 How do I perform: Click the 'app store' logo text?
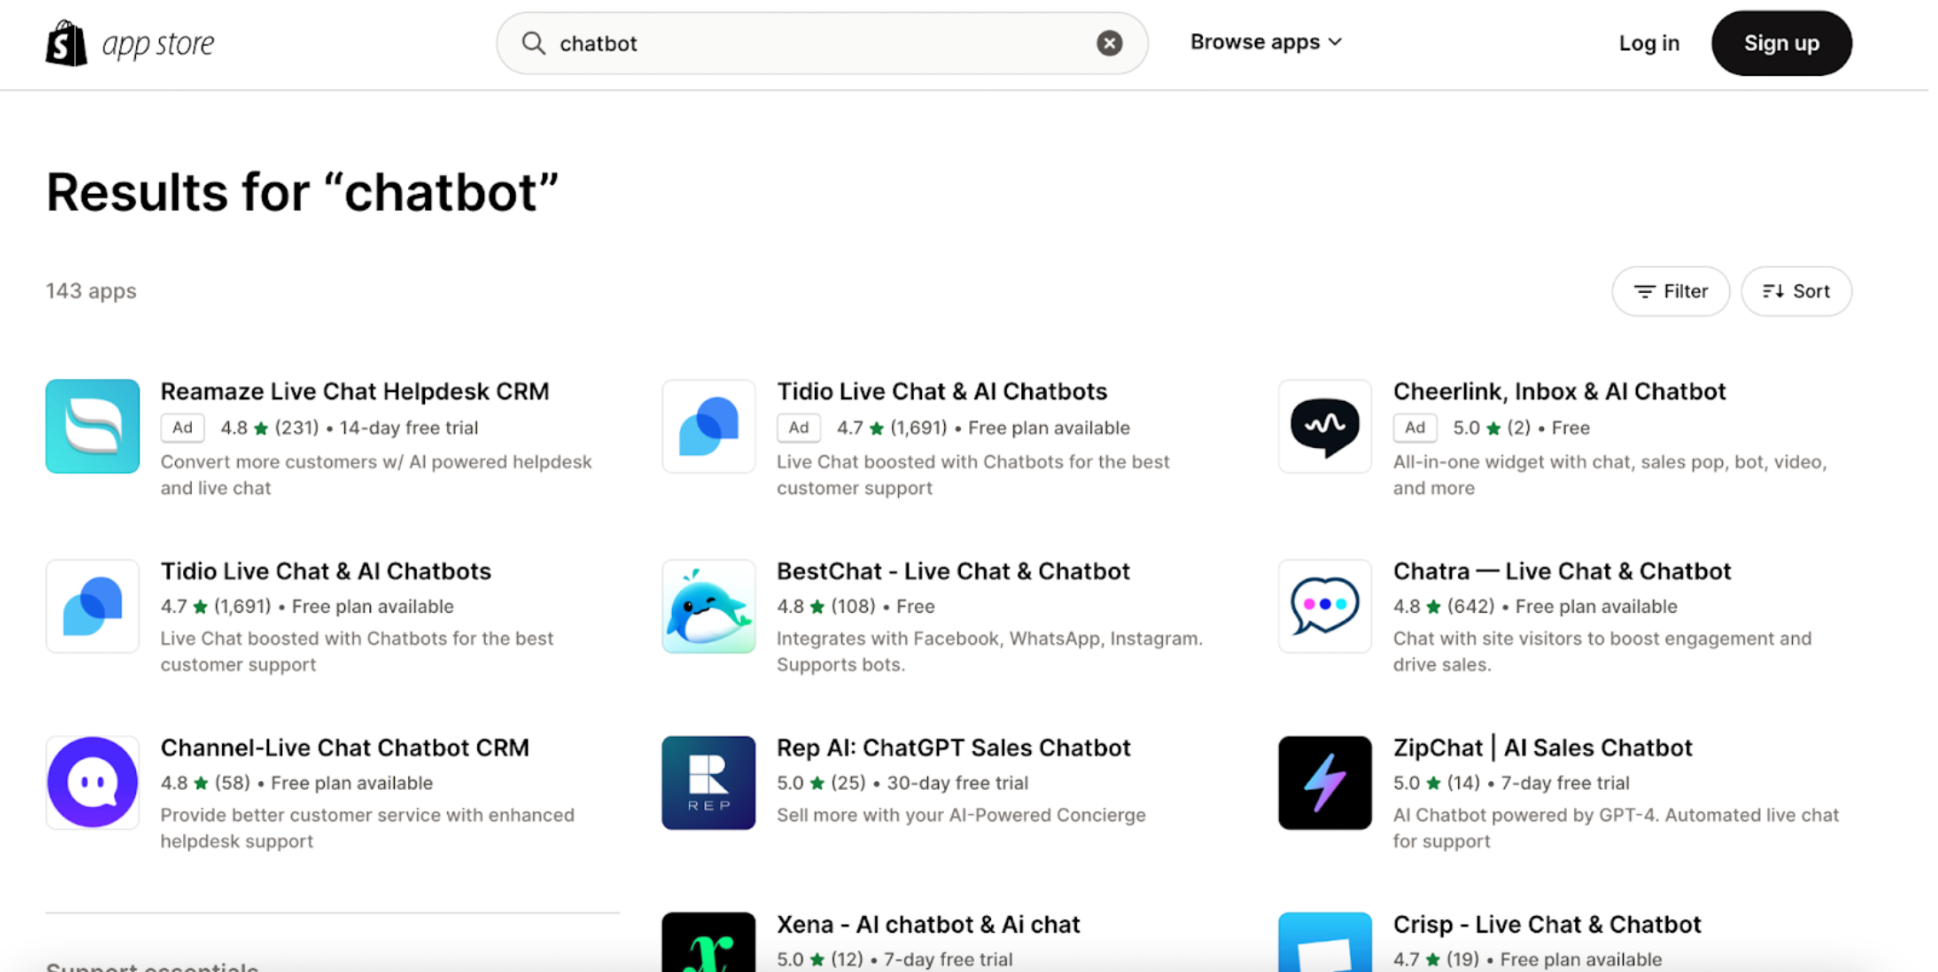158,43
